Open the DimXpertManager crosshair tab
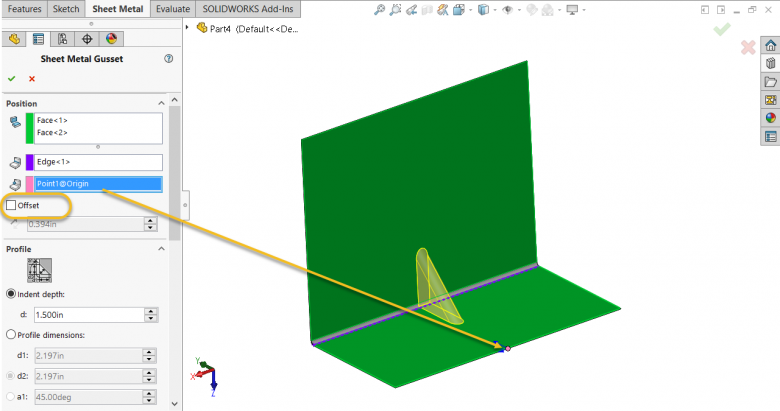The height and width of the screenshot is (411, 780). [x=87, y=39]
